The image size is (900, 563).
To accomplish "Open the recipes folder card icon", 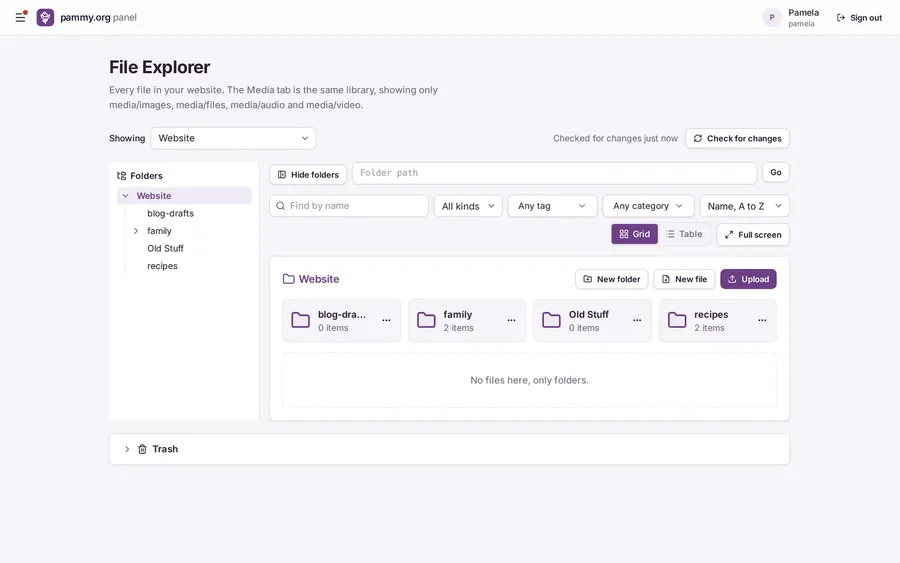I will 677,320.
